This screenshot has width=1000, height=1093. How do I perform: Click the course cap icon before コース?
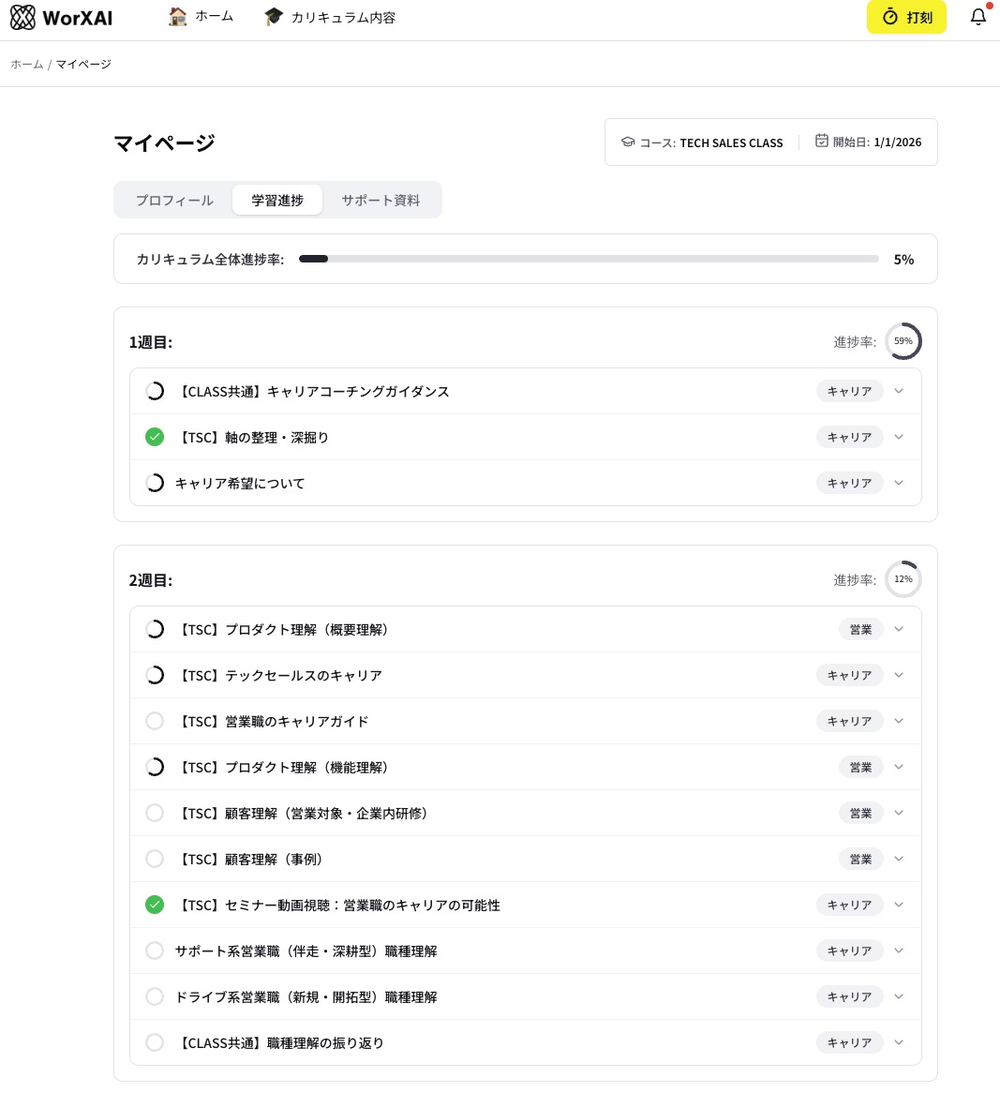click(x=628, y=142)
